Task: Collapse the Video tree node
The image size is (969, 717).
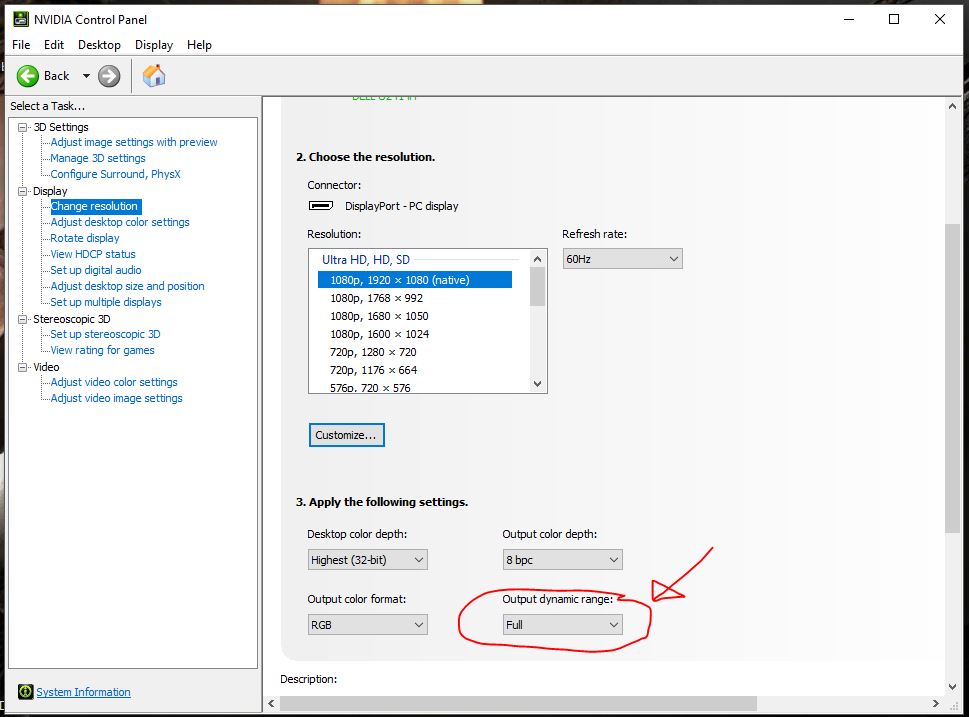Action: coord(23,367)
